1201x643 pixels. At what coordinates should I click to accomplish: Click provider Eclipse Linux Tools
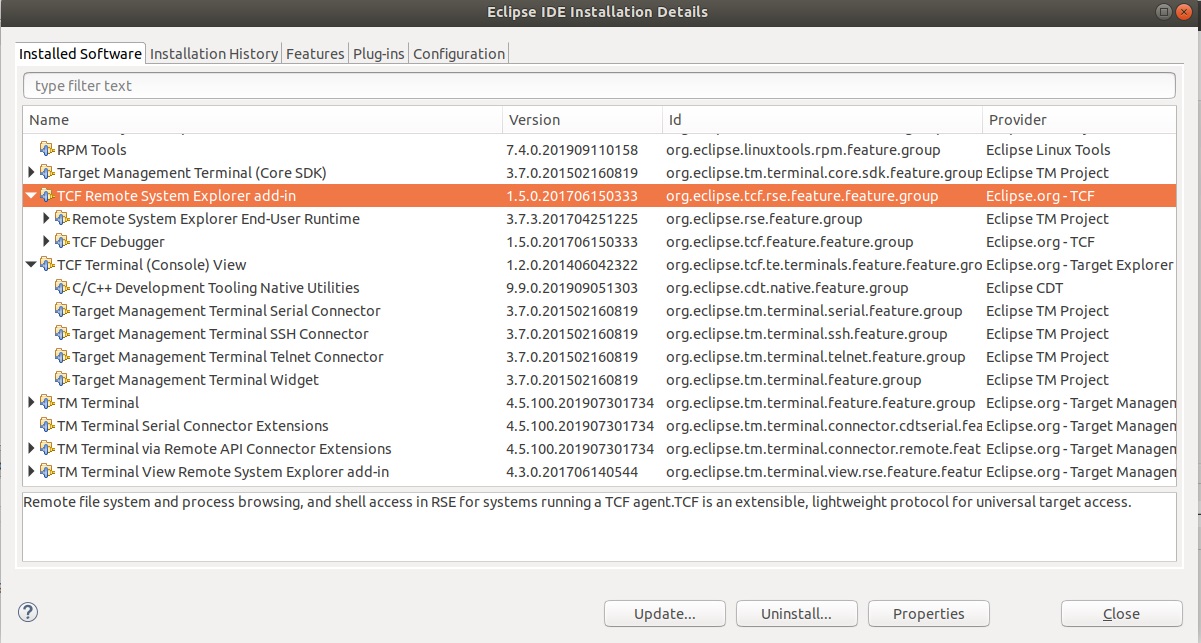[1048, 150]
